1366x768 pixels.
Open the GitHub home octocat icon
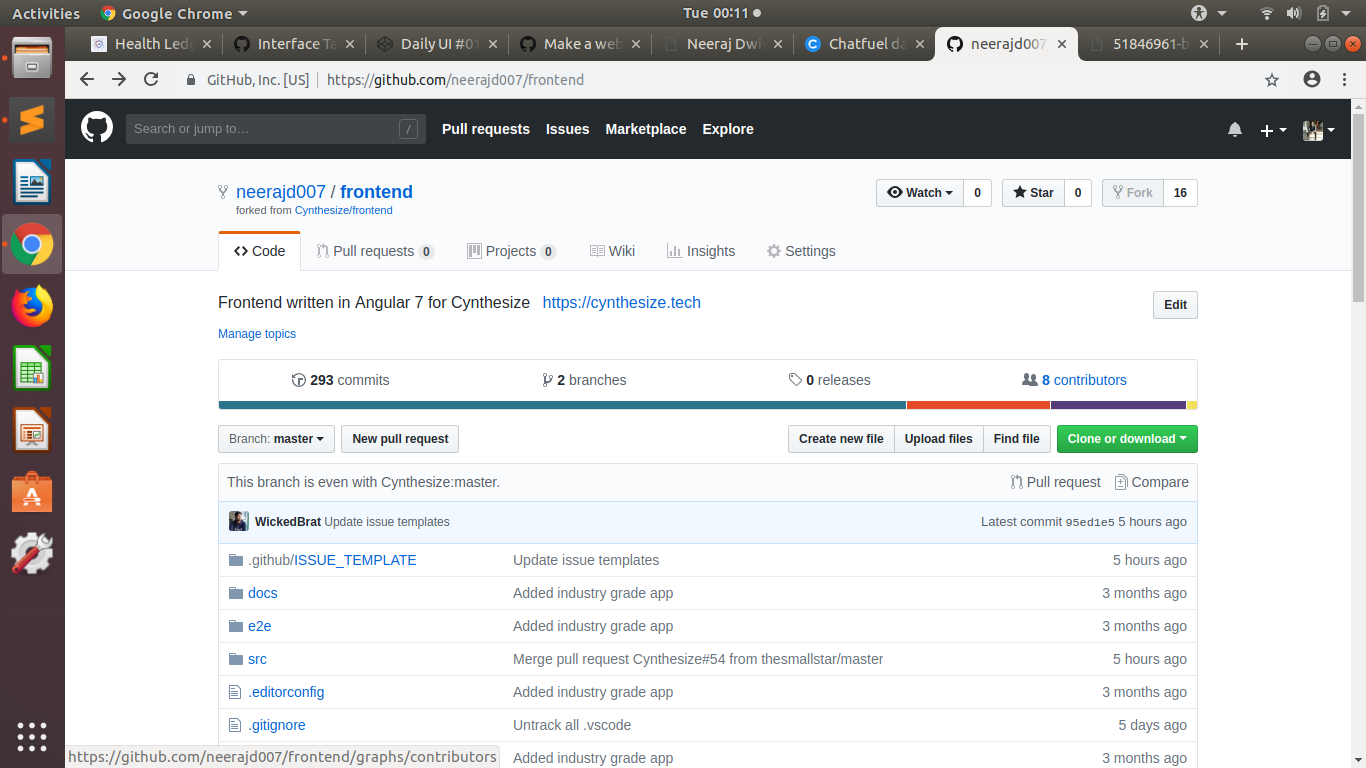96,128
